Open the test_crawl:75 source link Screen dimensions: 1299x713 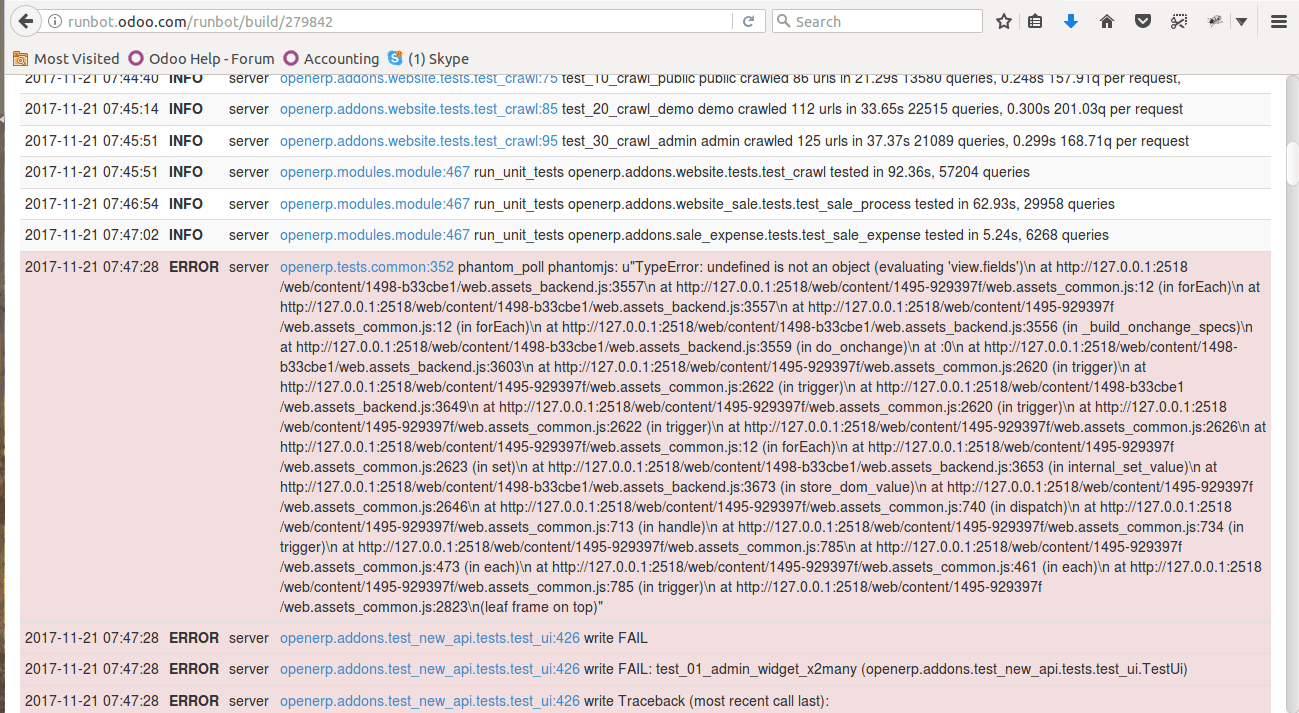coord(419,78)
